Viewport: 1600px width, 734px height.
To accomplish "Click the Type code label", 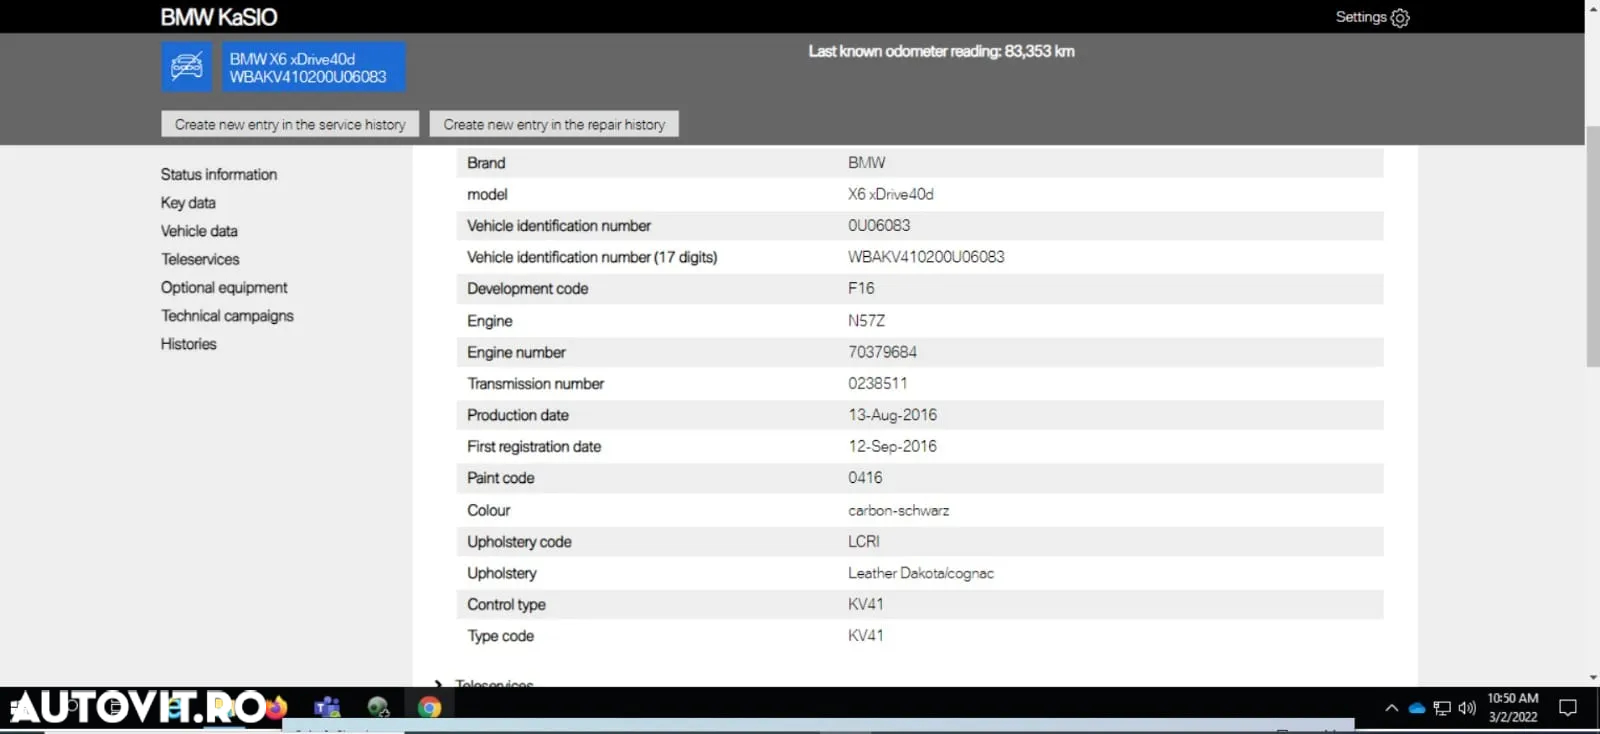I will (x=500, y=636).
